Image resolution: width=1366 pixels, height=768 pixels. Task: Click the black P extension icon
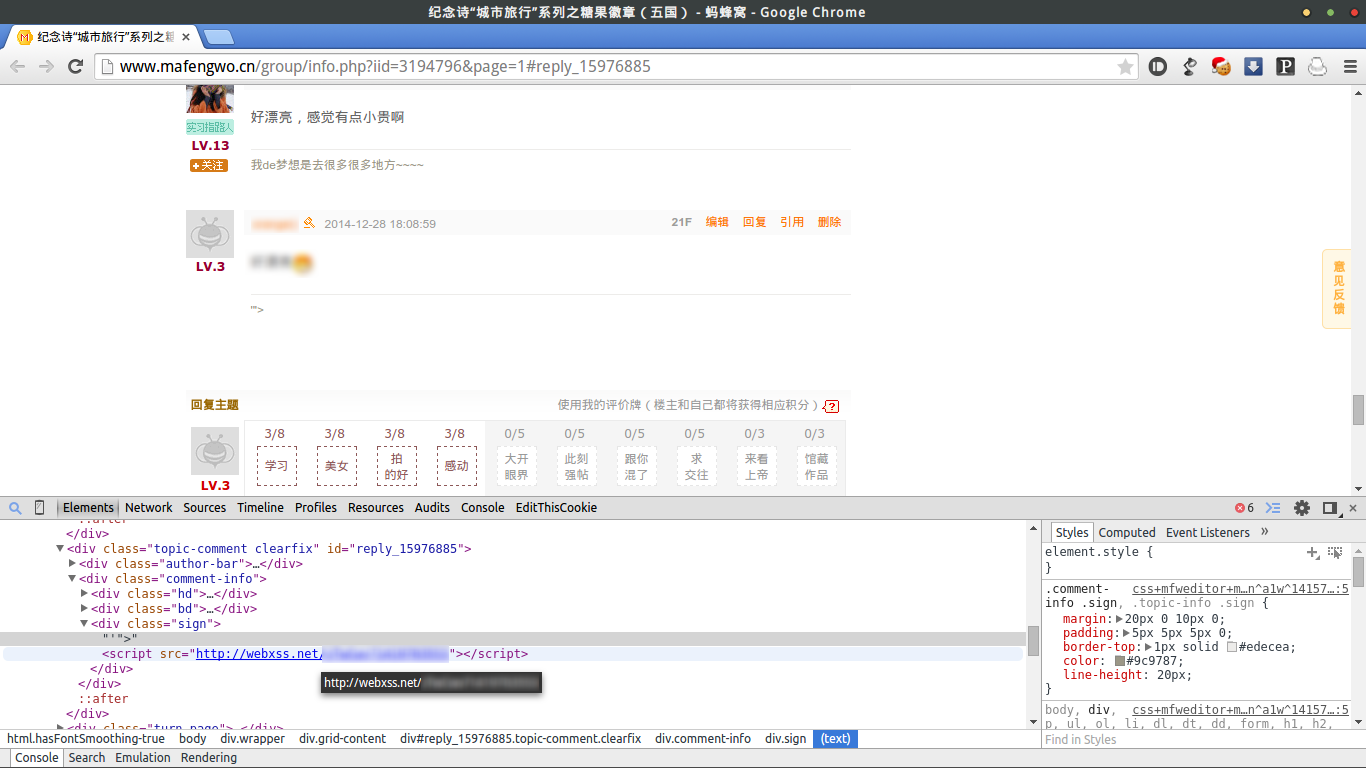click(x=1286, y=67)
